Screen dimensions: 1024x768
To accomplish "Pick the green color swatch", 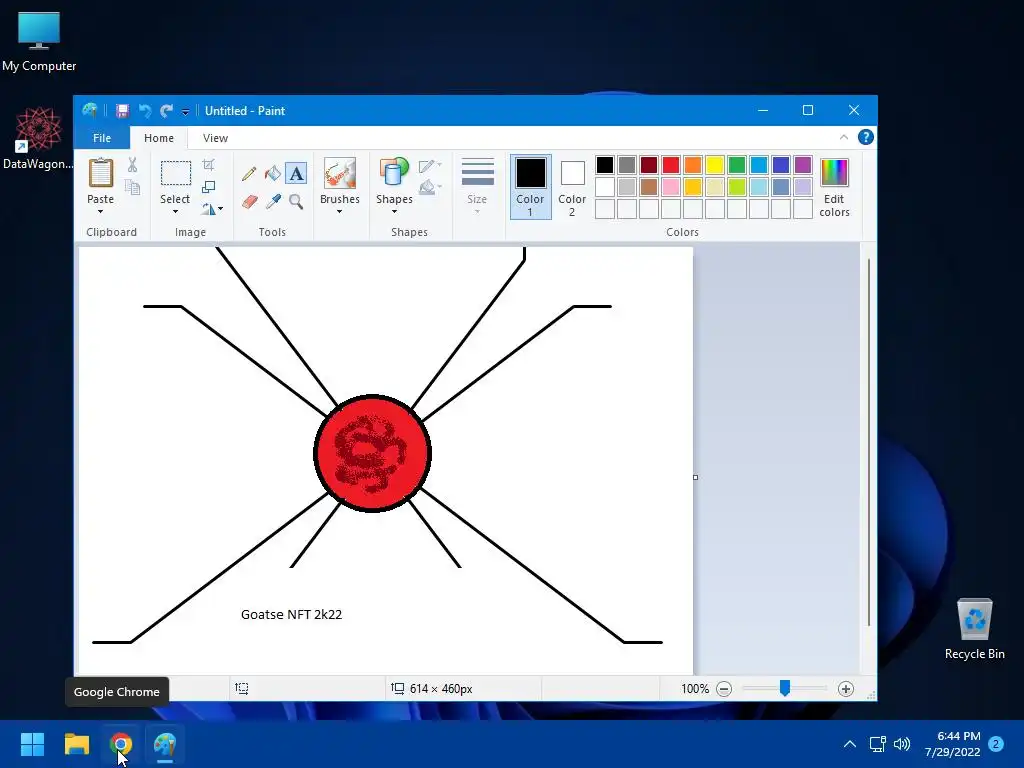I will [x=737, y=165].
